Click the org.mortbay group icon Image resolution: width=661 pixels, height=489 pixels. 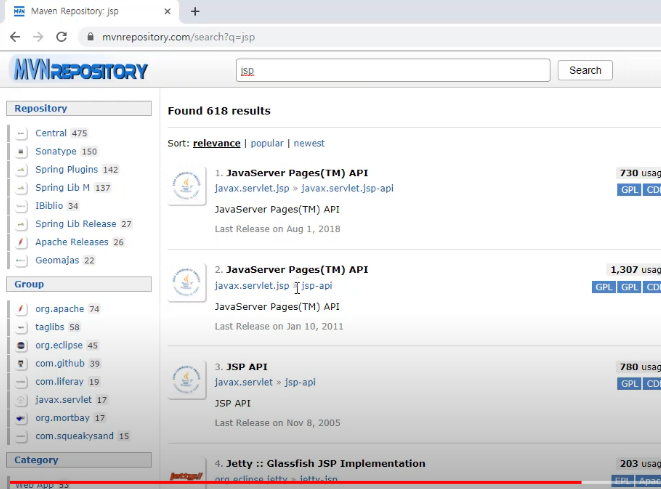(21, 418)
